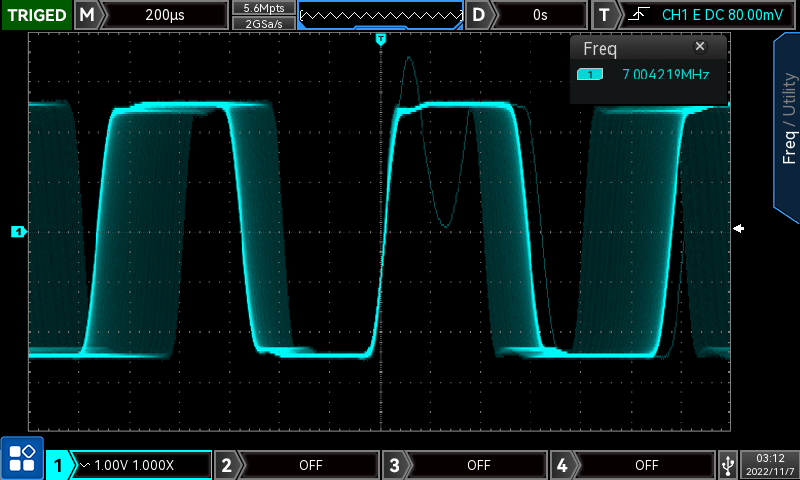The image size is (800, 480).
Task: Close the Freq measurement panel
Action: (700, 47)
